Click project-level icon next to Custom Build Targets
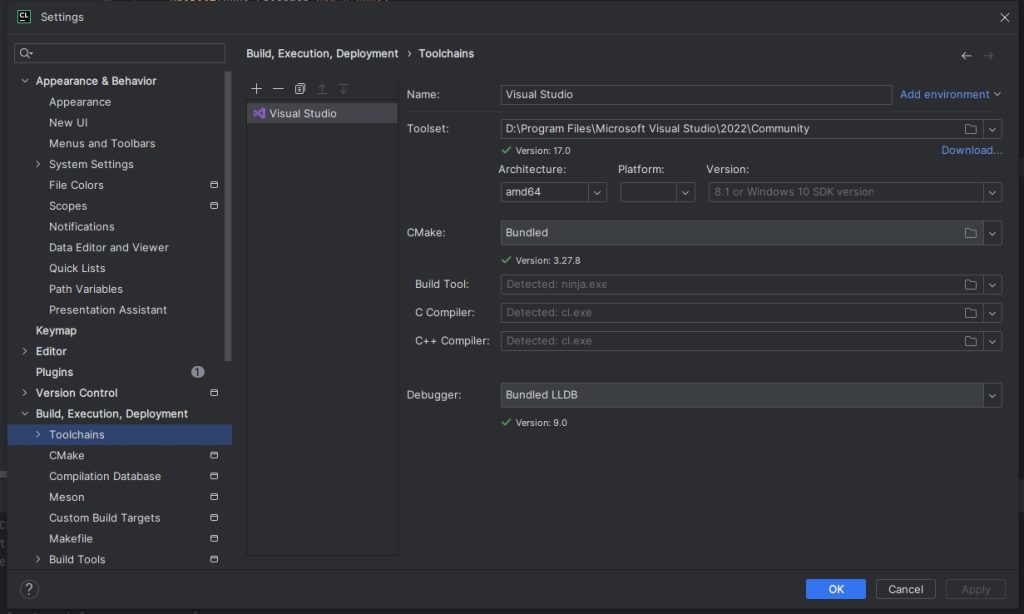The width and height of the screenshot is (1024, 614). [x=214, y=518]
